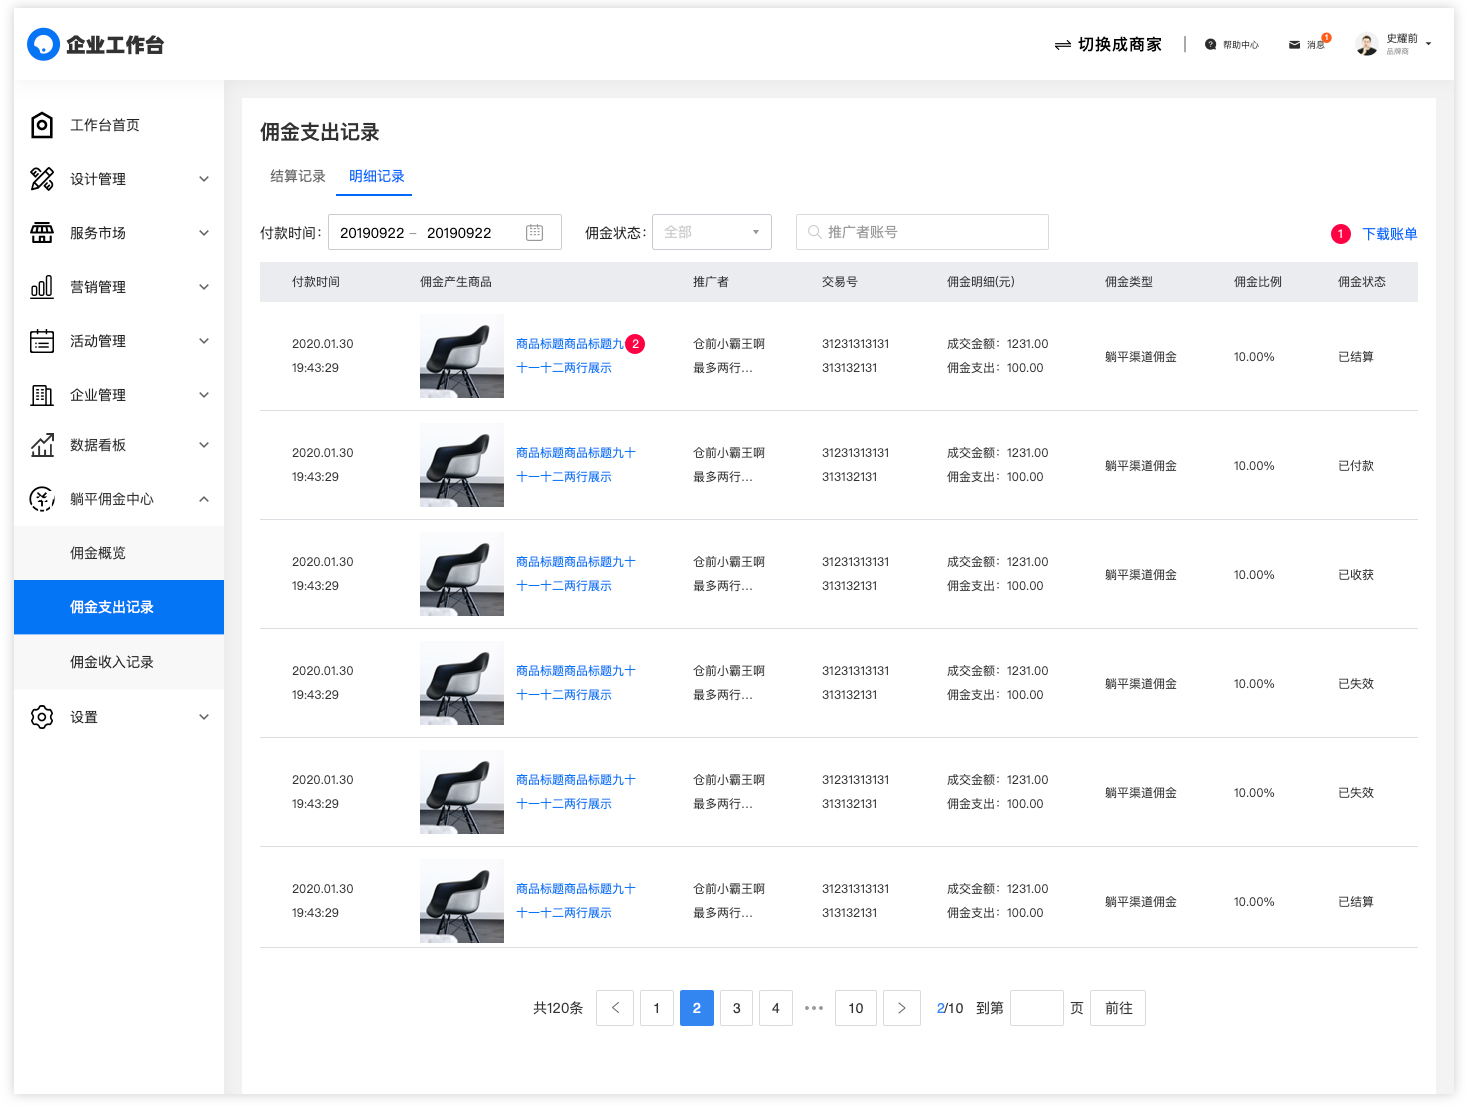Expand the 活动管理 menu chevron
Image resolution: width=1466 pixels, height=1110 pixels.
click(x=204, y=341)
